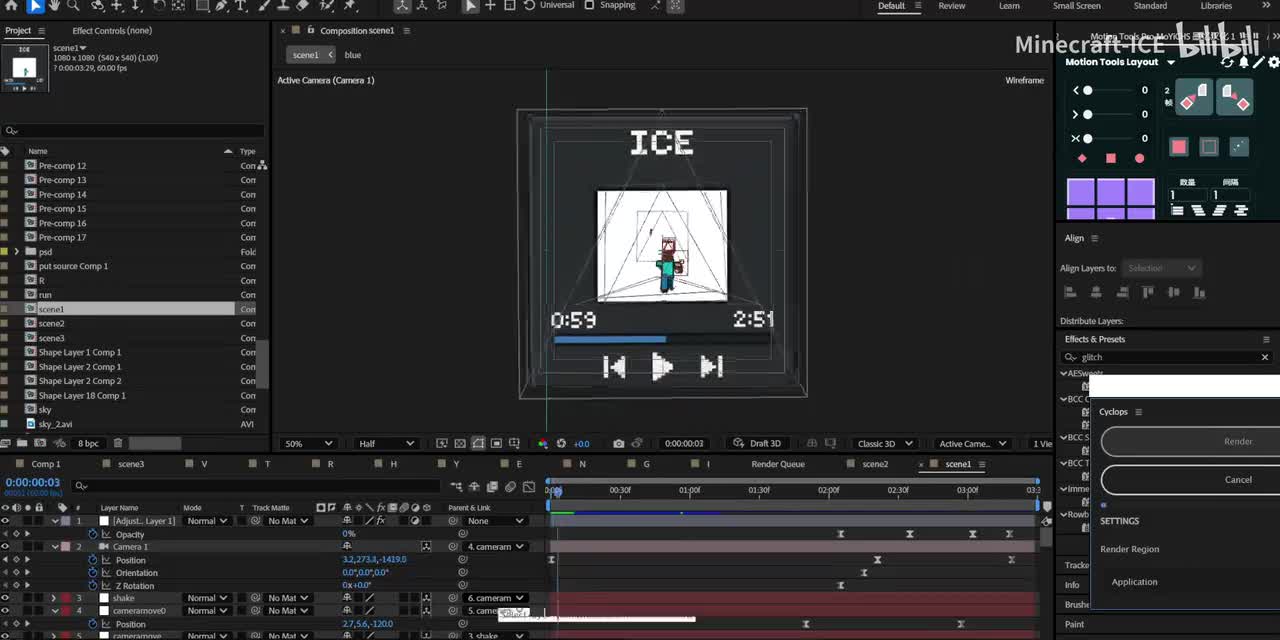
Task: Click the align left edges icon
Action: [x=1070, y=292]
